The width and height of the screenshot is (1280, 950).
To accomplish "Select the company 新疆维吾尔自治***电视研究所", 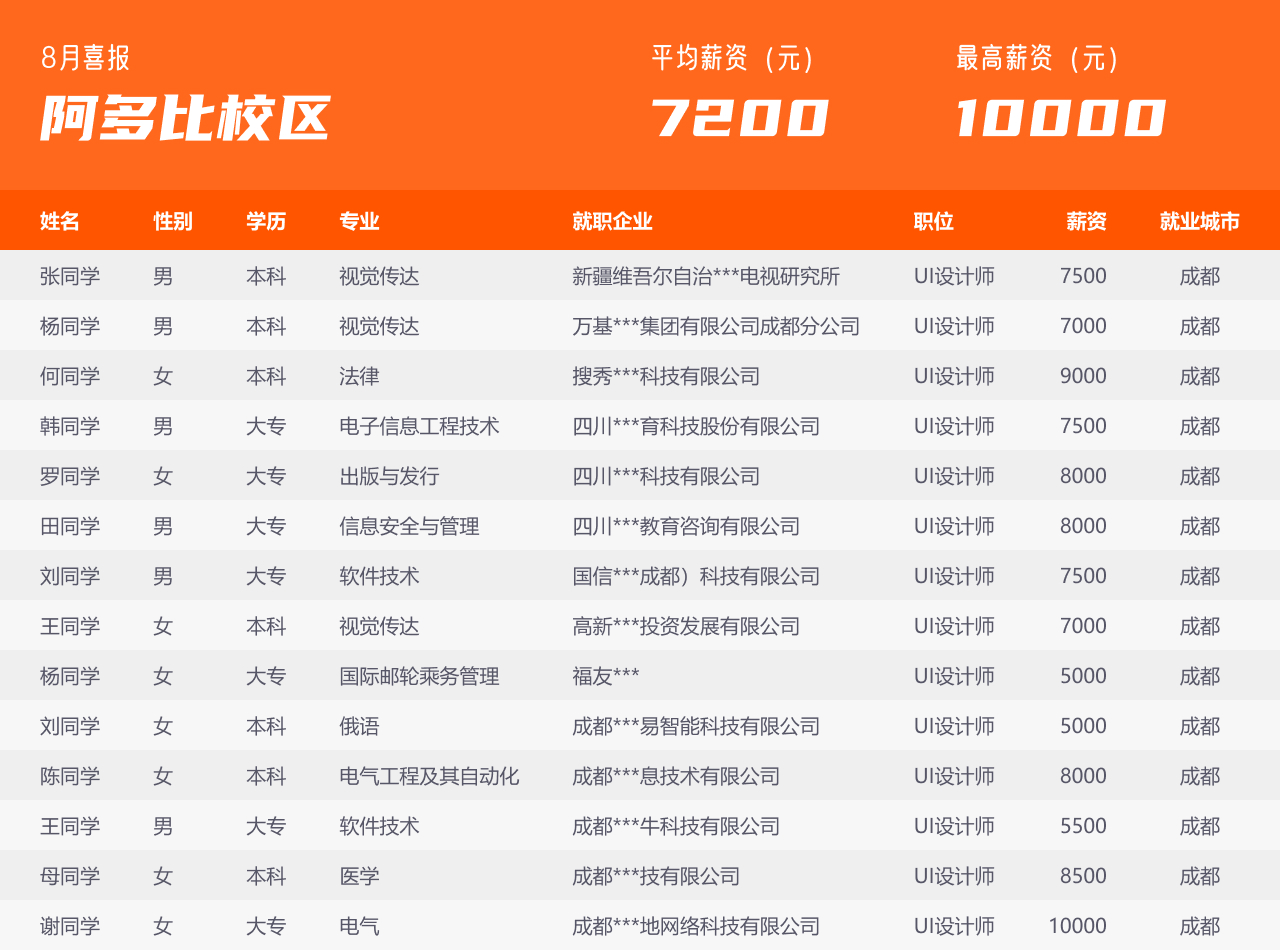I will pyautogui.click(x=706, y=276).
